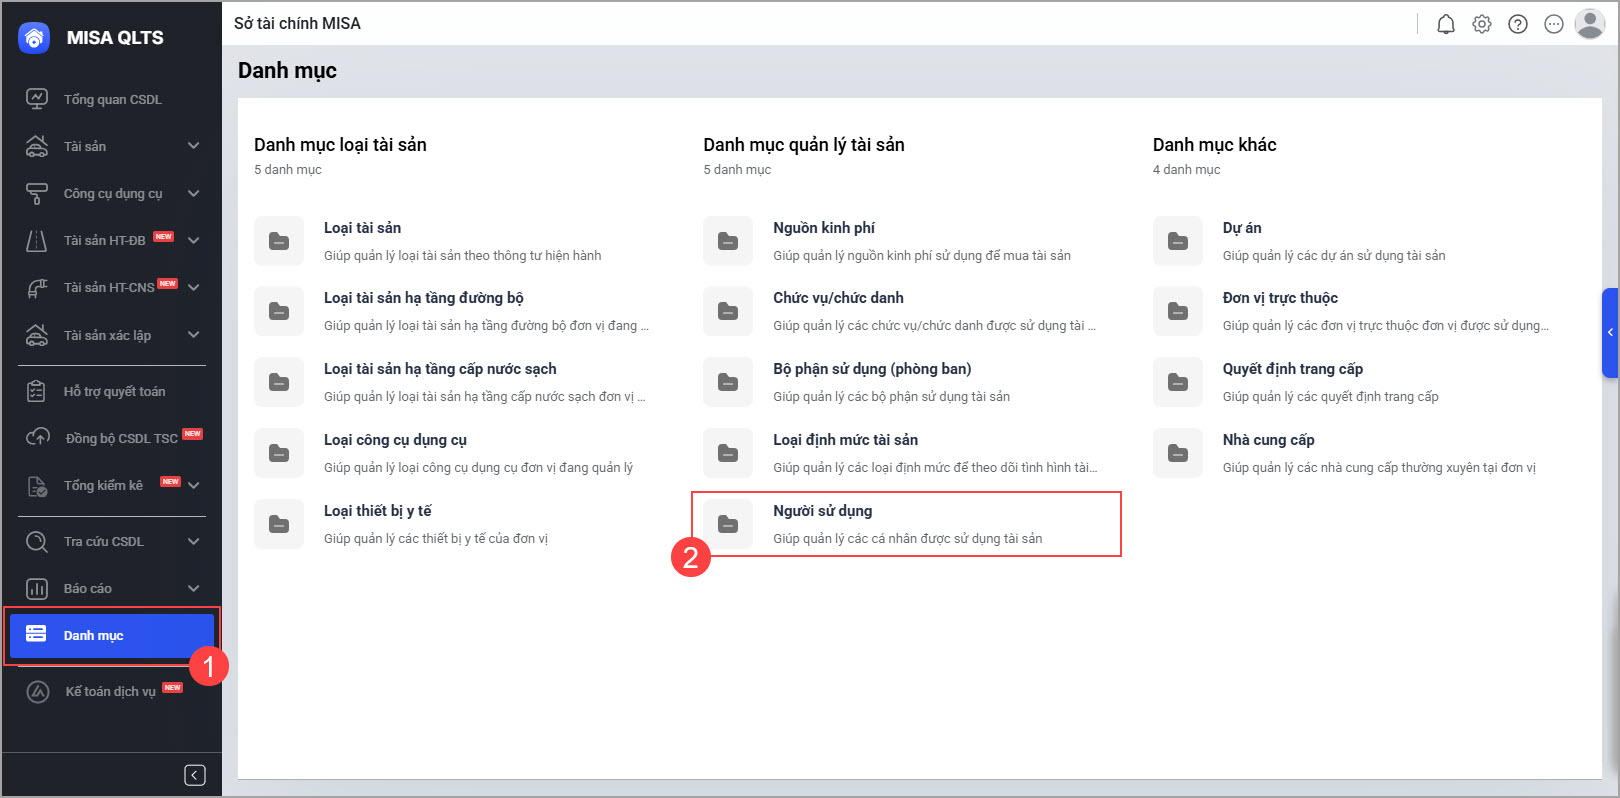
Task: Expand the Báo cáo menu chevron
Action: pyautogui.click(x=193, y=588)
